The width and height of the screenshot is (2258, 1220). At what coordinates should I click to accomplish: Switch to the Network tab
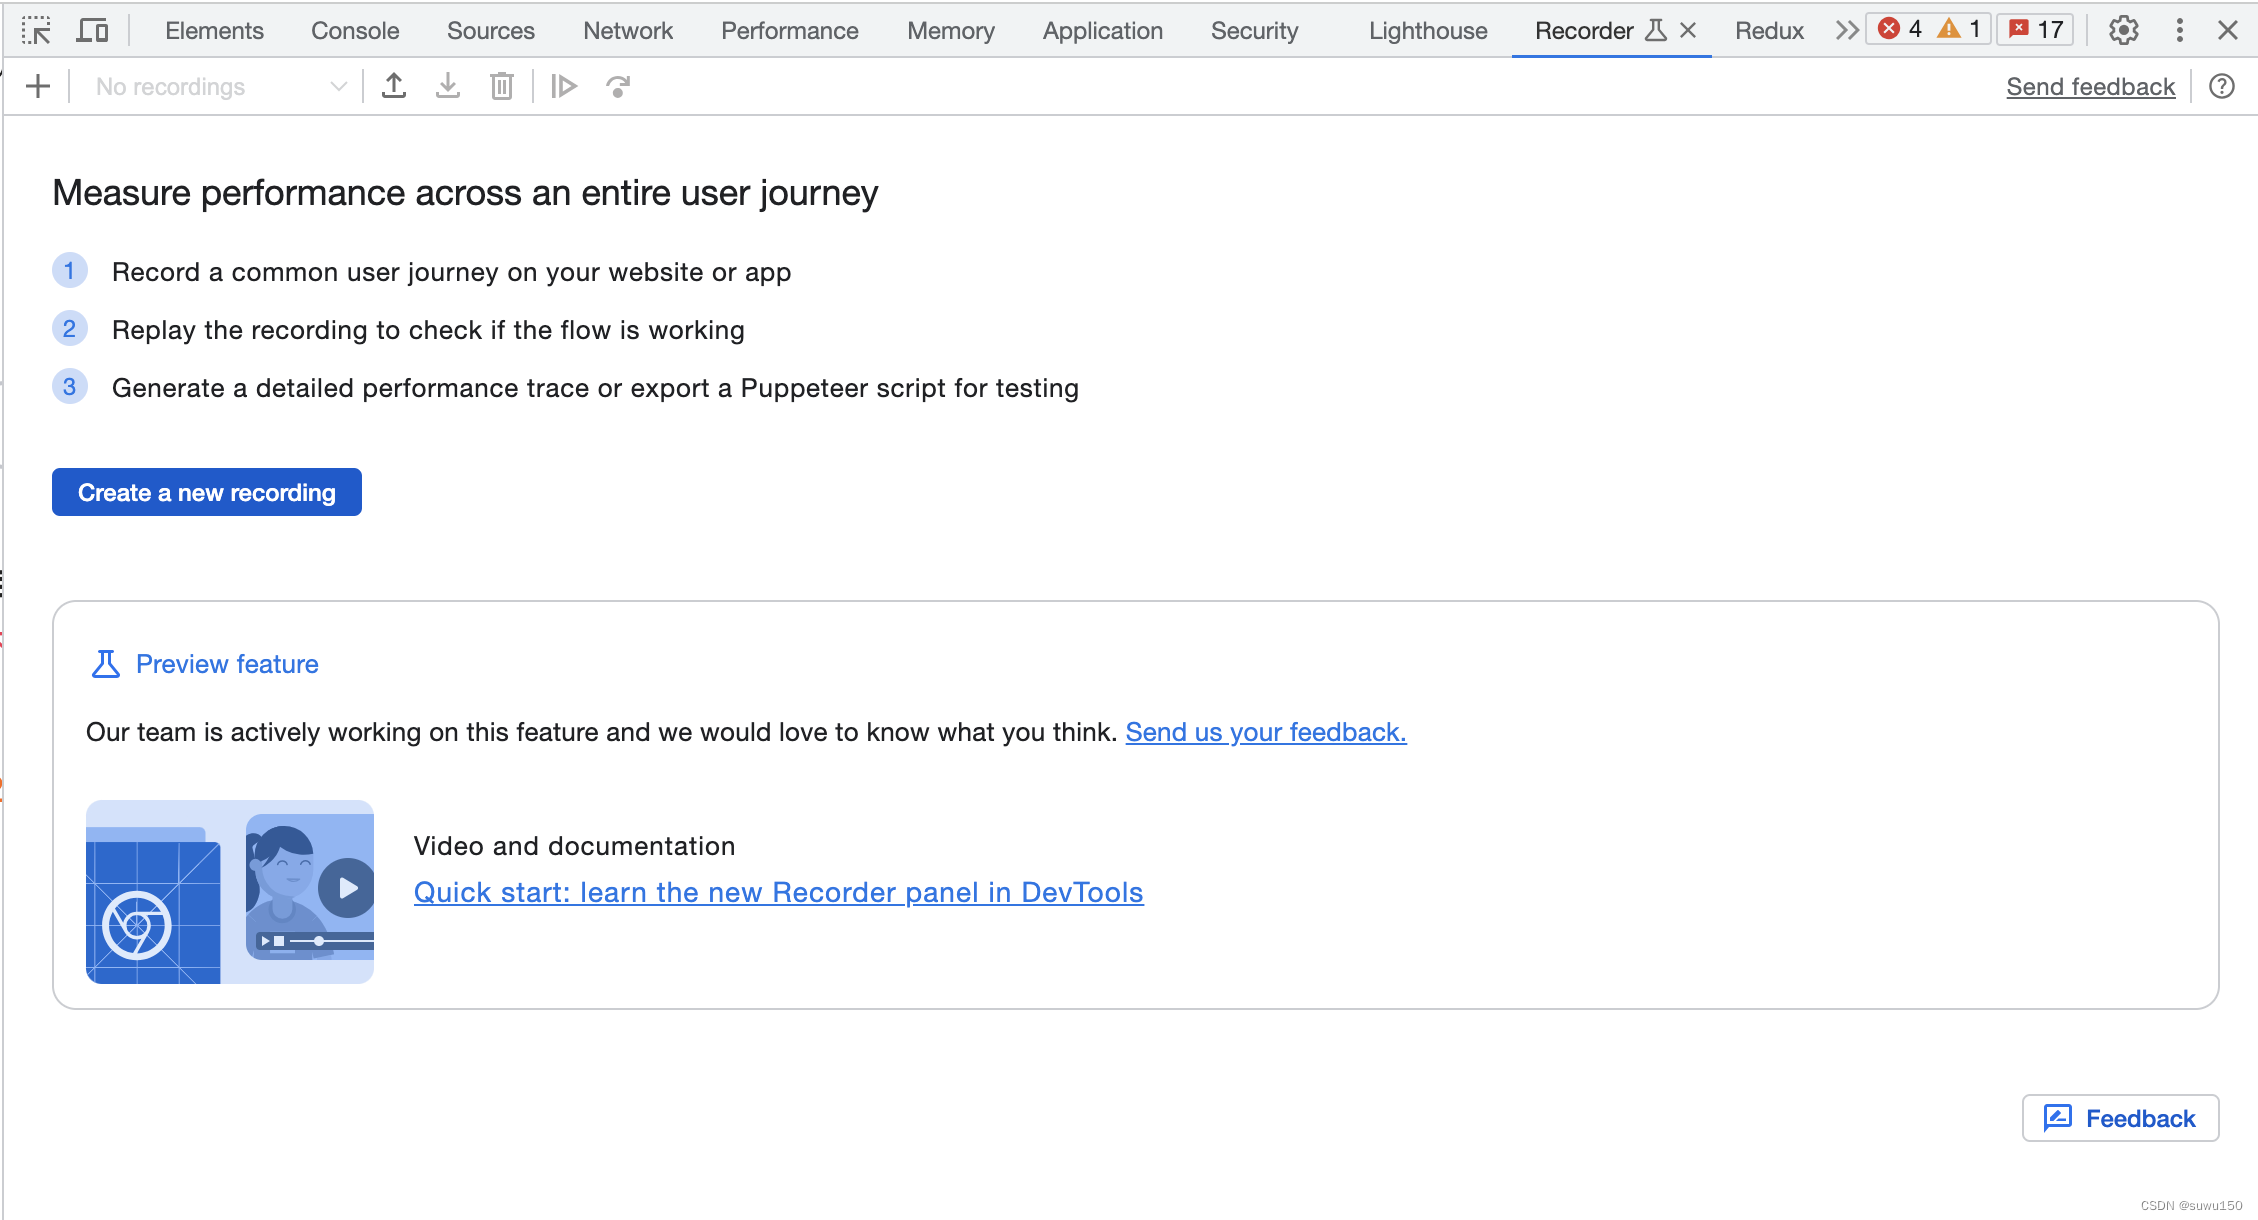click(628, 31)
